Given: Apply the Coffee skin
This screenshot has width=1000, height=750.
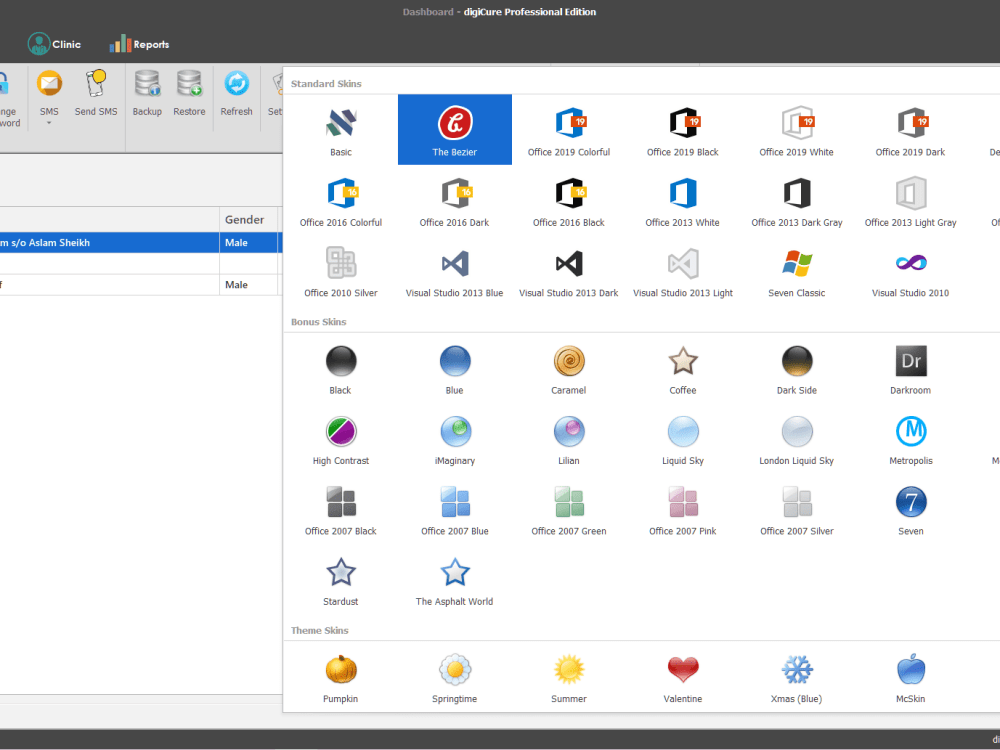Looking at the screenshot, I should pos(682,369).
